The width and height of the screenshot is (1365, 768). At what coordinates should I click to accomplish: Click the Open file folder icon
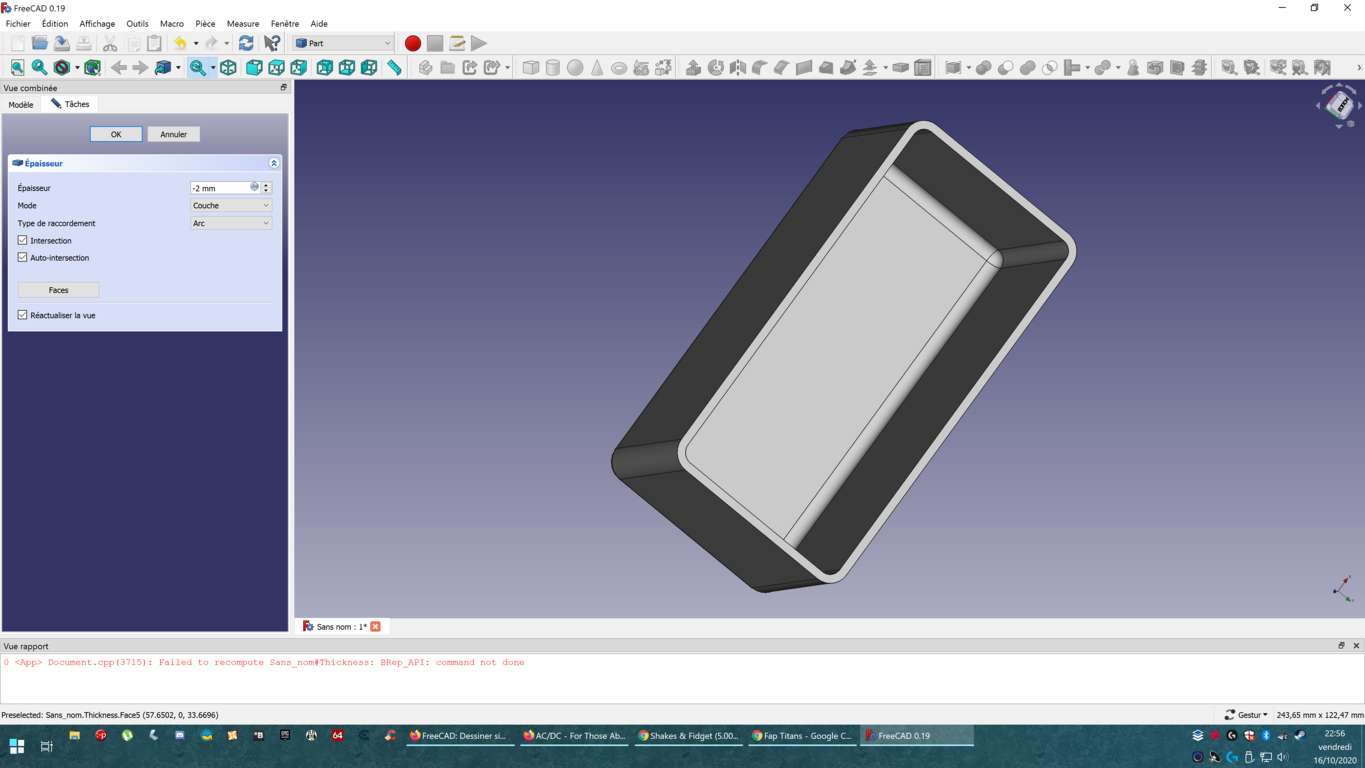(39, 43)
